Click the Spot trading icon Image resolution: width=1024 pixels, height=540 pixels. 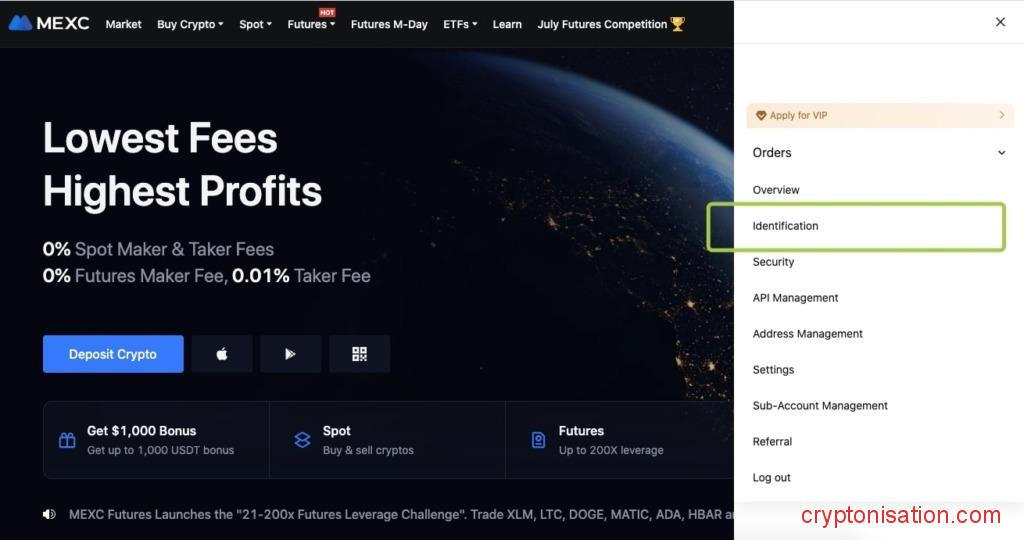tap(302, 440)
